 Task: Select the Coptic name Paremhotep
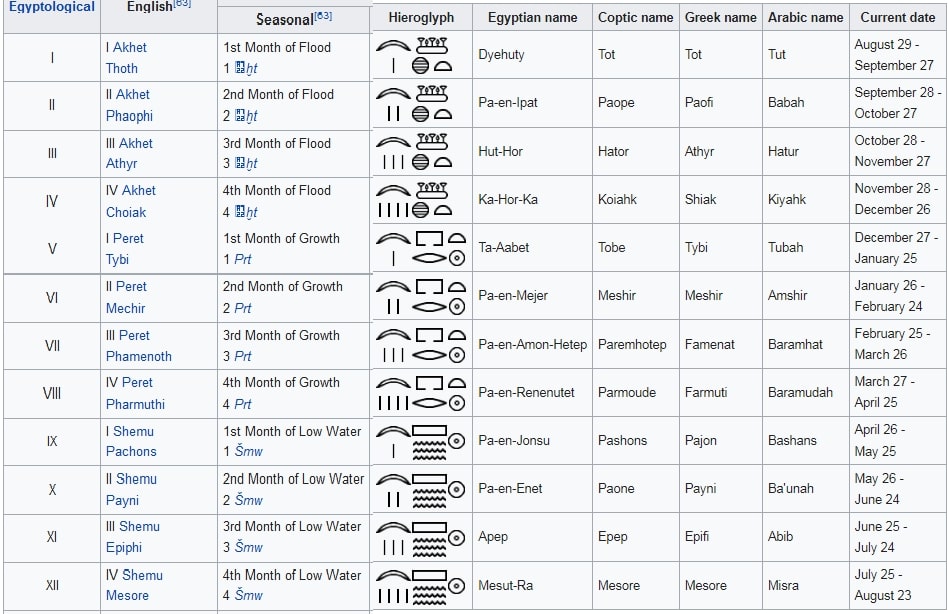coord(632,345)
